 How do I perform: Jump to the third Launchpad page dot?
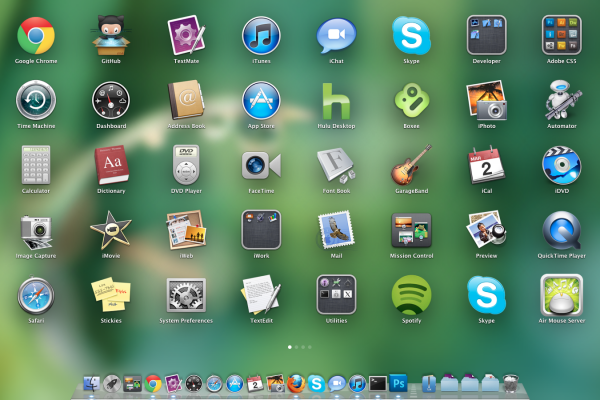pos(303,347)
